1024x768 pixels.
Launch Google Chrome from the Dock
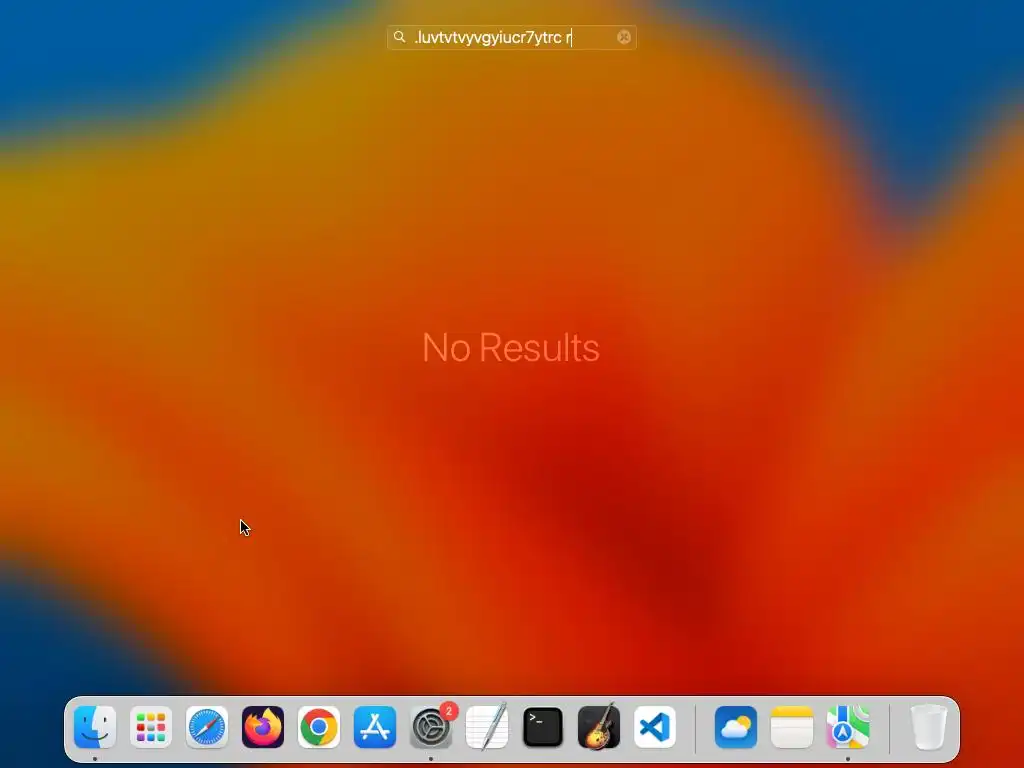pyautogui.click(x=319, y=727)
